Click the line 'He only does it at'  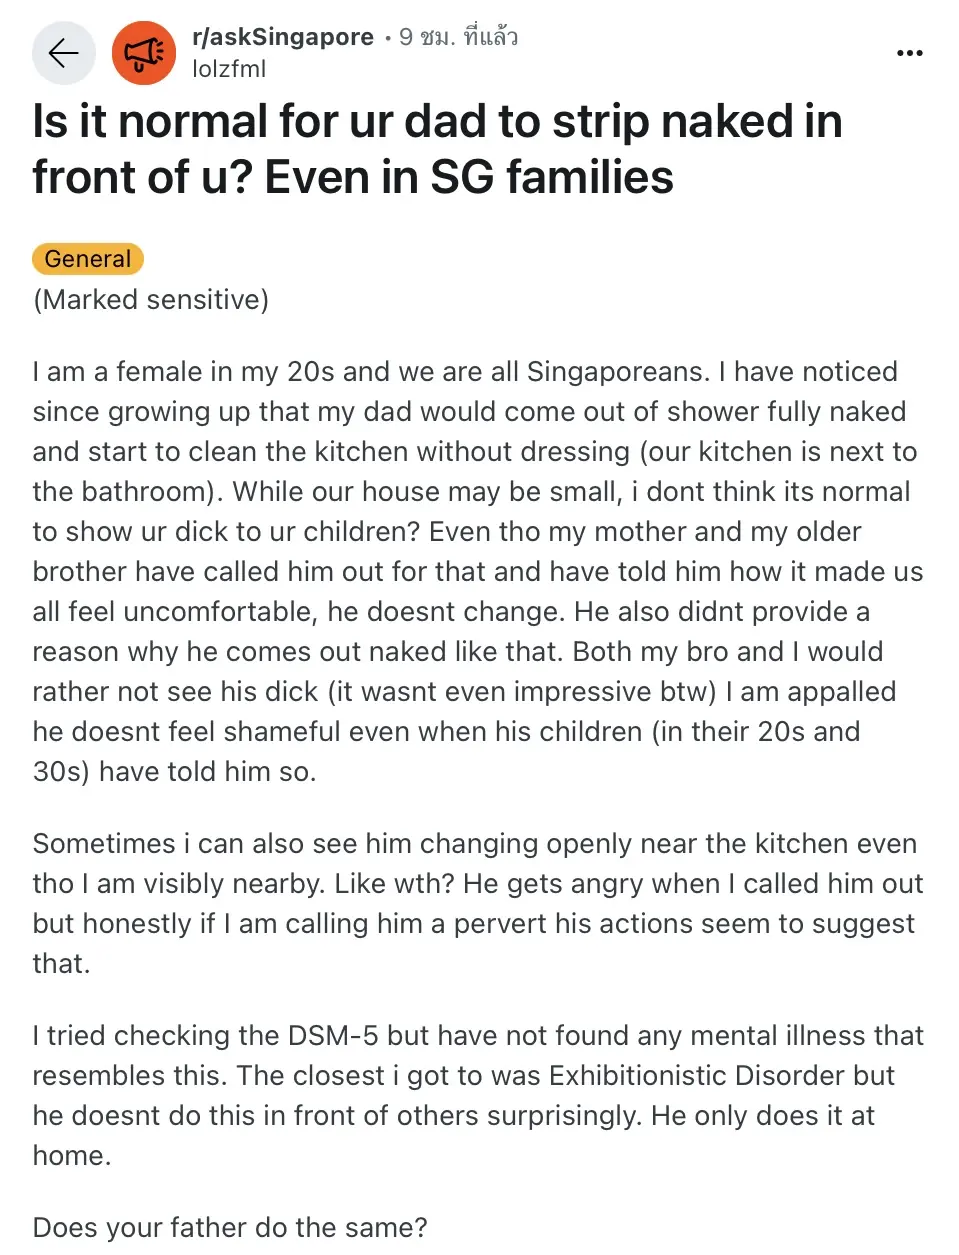[x=763, y=1115]
